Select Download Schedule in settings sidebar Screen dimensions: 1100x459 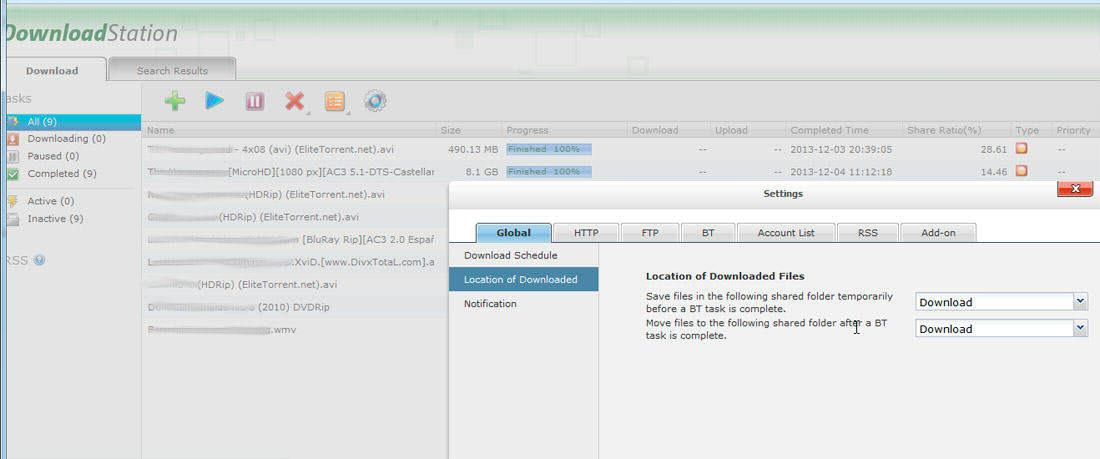coord(523,255)
